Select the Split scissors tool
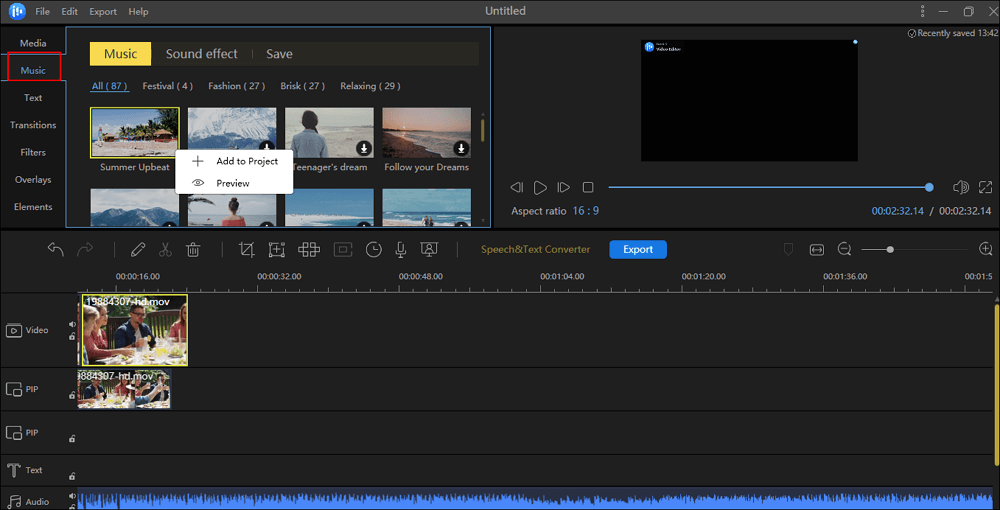 tap(165, 249)
